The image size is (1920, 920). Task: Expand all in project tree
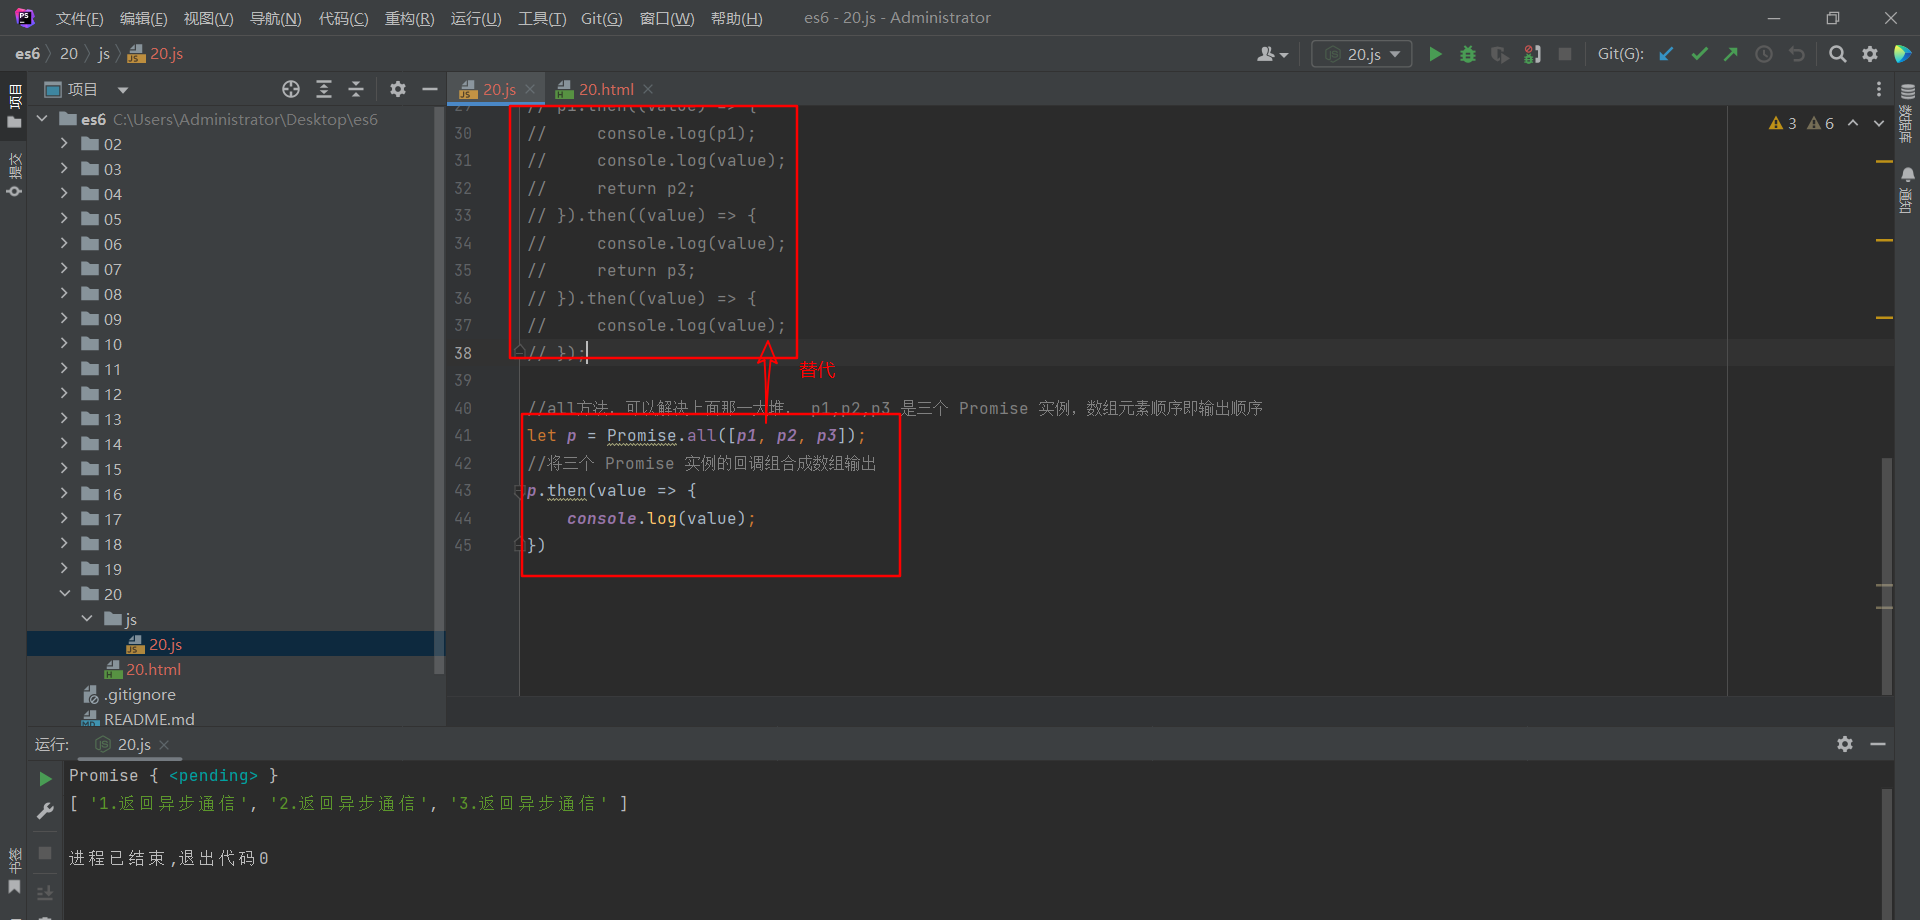click(x=324, y=89)
